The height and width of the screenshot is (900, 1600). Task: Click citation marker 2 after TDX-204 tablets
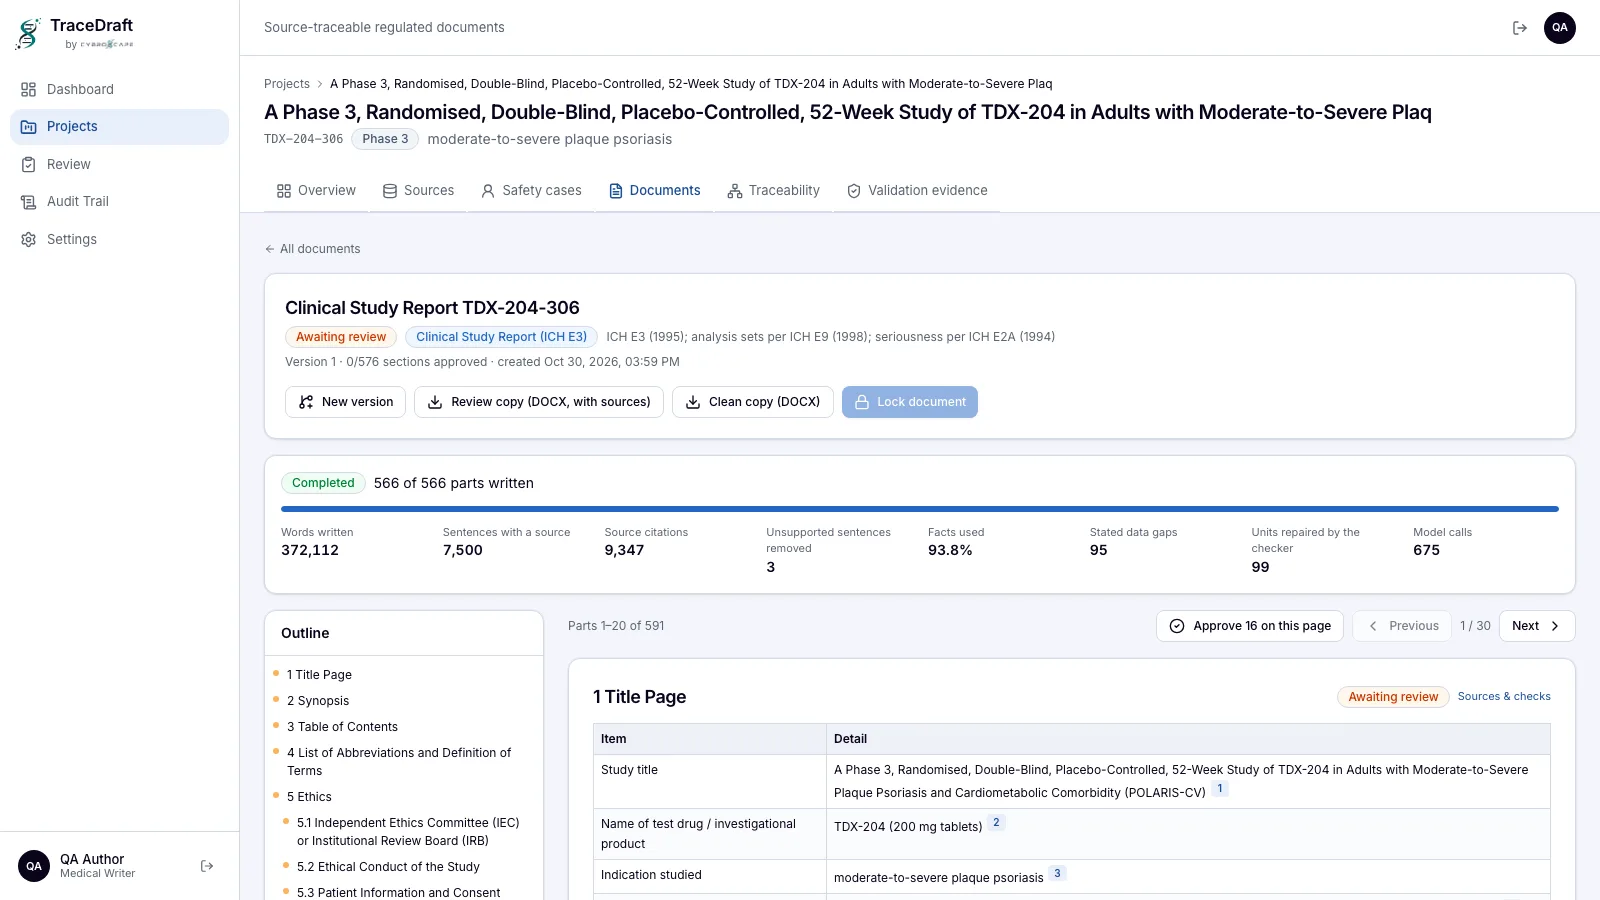[996, 823]
